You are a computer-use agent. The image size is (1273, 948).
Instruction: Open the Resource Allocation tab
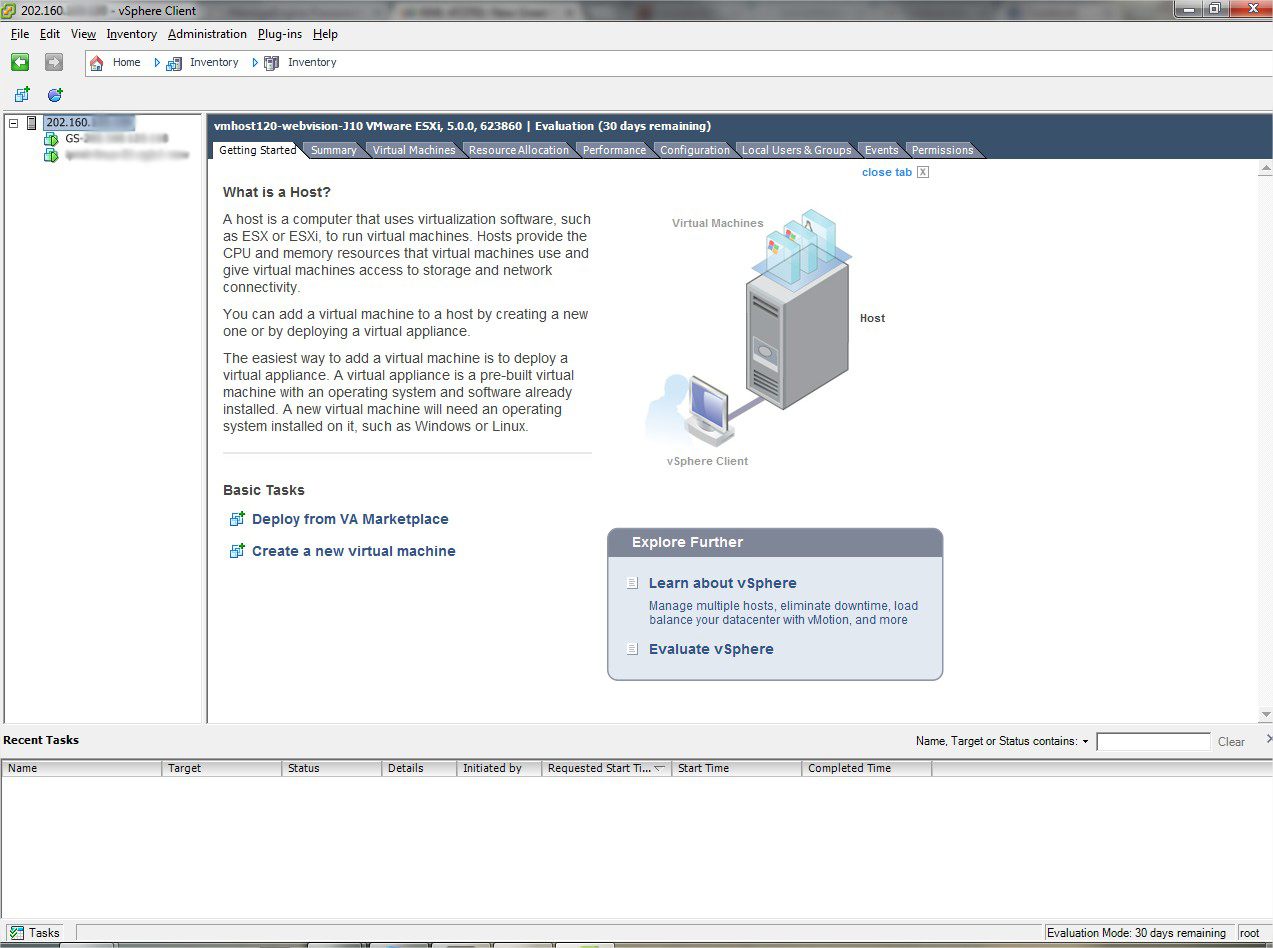pyautogui.click(x=518, y=150)
